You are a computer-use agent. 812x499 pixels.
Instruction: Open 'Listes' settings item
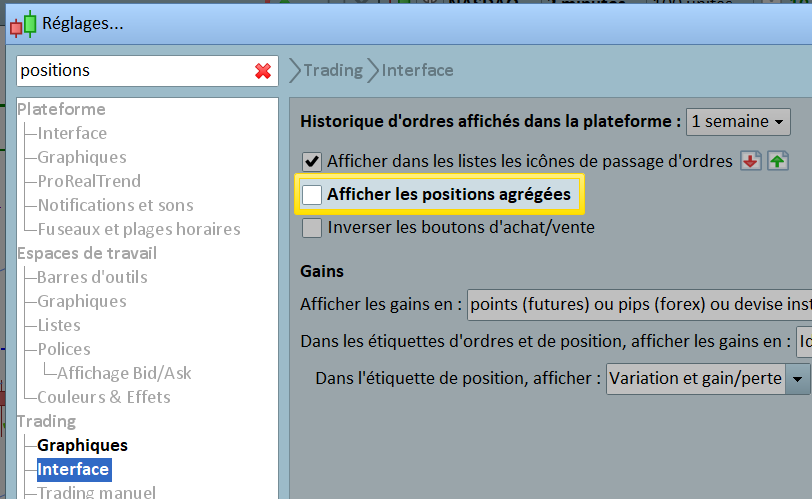tap(59, 325)
